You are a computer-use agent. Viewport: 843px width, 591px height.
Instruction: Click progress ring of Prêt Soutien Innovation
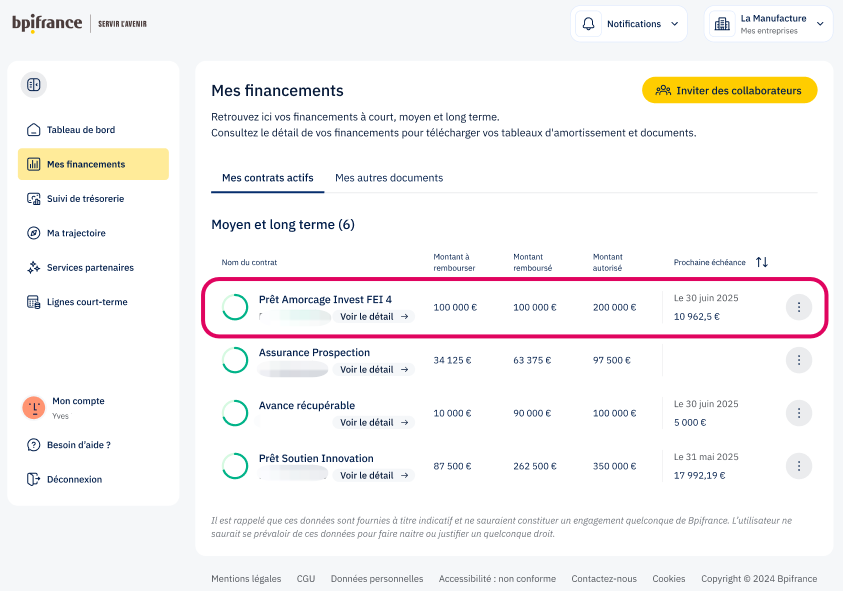click(x=235, y=466)
